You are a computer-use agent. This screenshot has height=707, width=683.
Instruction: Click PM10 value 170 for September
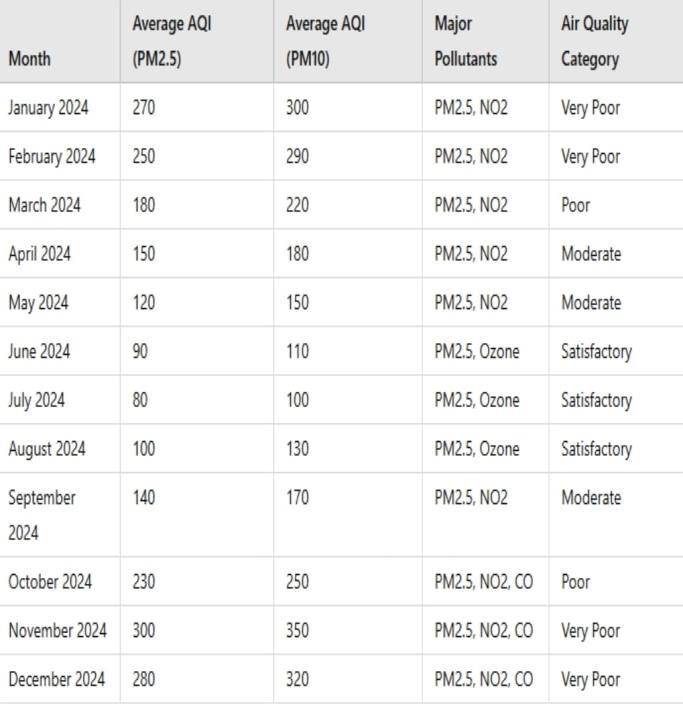(x=297, y=498)
